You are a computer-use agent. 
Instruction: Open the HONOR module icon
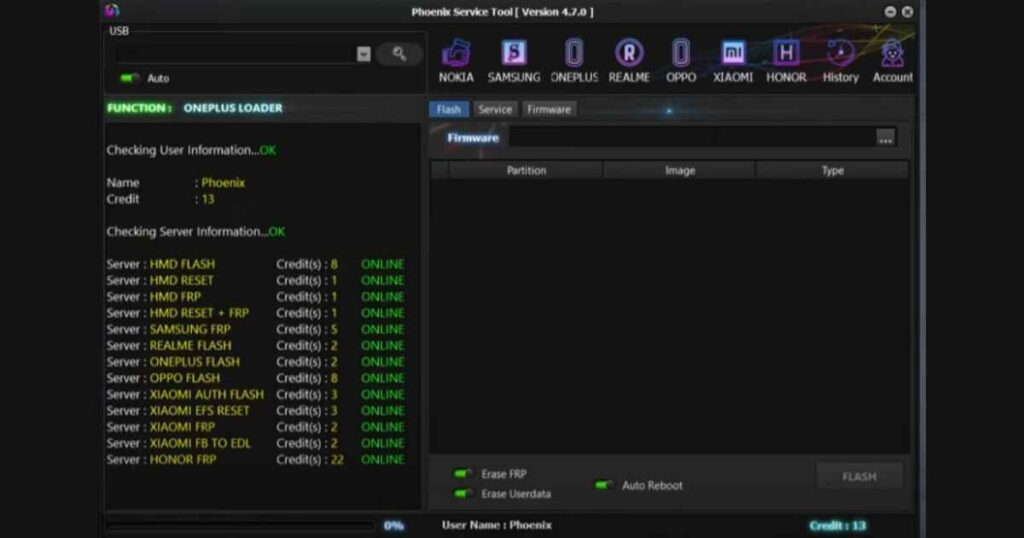point(786,61)
